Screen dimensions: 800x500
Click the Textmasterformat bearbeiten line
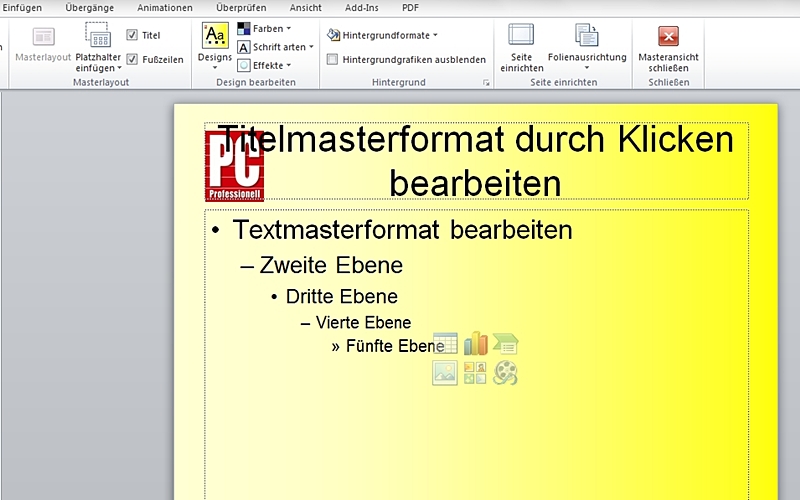[402, 230]
